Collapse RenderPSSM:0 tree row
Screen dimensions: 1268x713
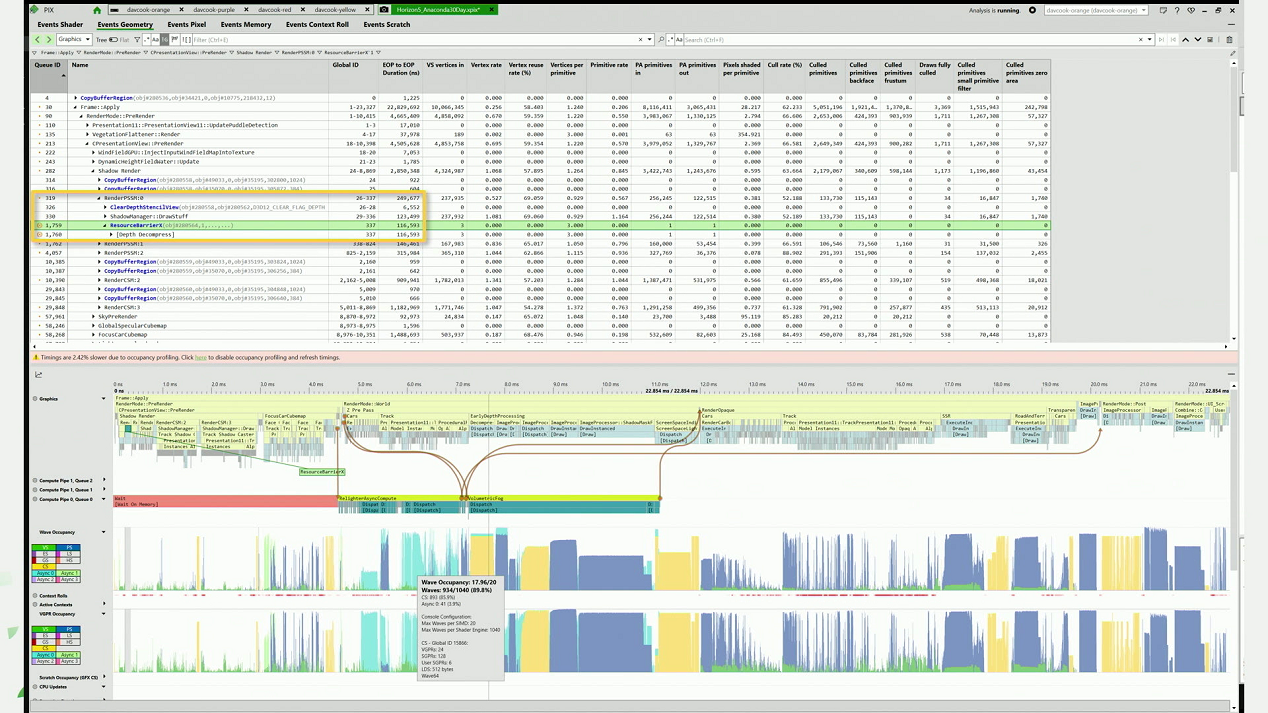pyautogui.click(x=99, y=198)
